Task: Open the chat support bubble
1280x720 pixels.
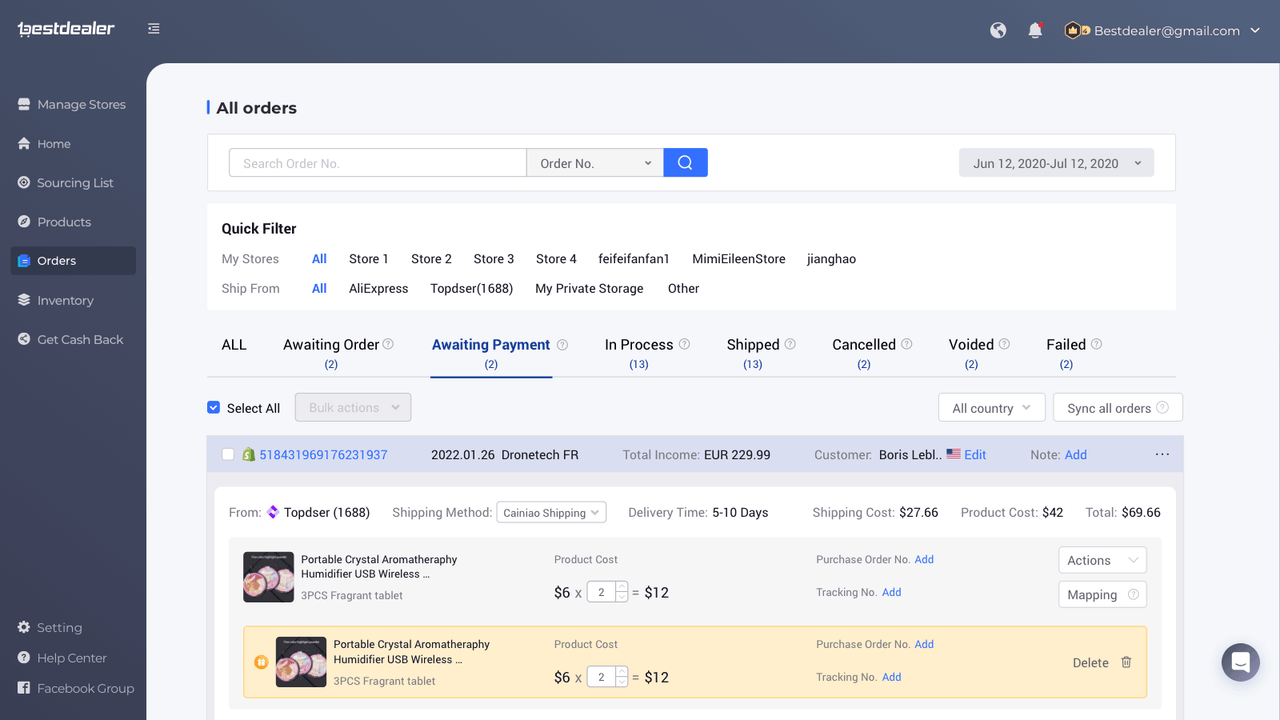Action: click(x=1240, y=662)
